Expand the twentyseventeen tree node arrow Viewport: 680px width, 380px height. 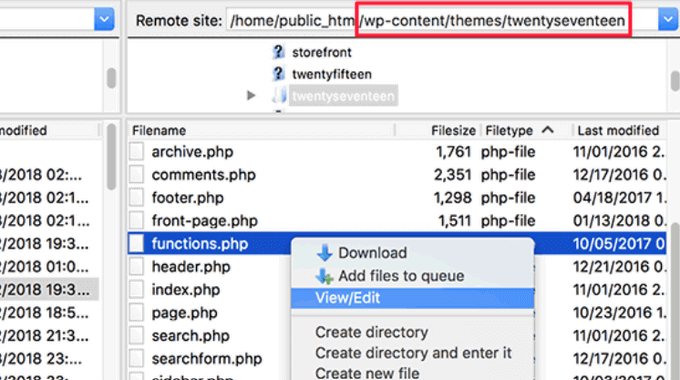point(251,95)
